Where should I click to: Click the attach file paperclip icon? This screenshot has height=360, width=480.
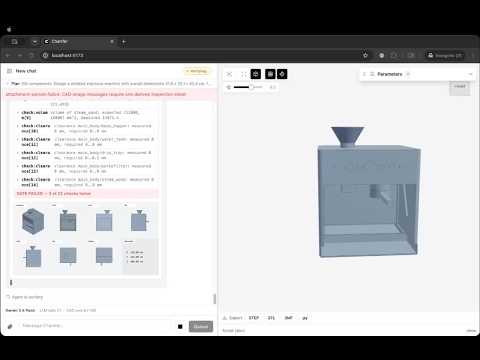tap(10, 326)
